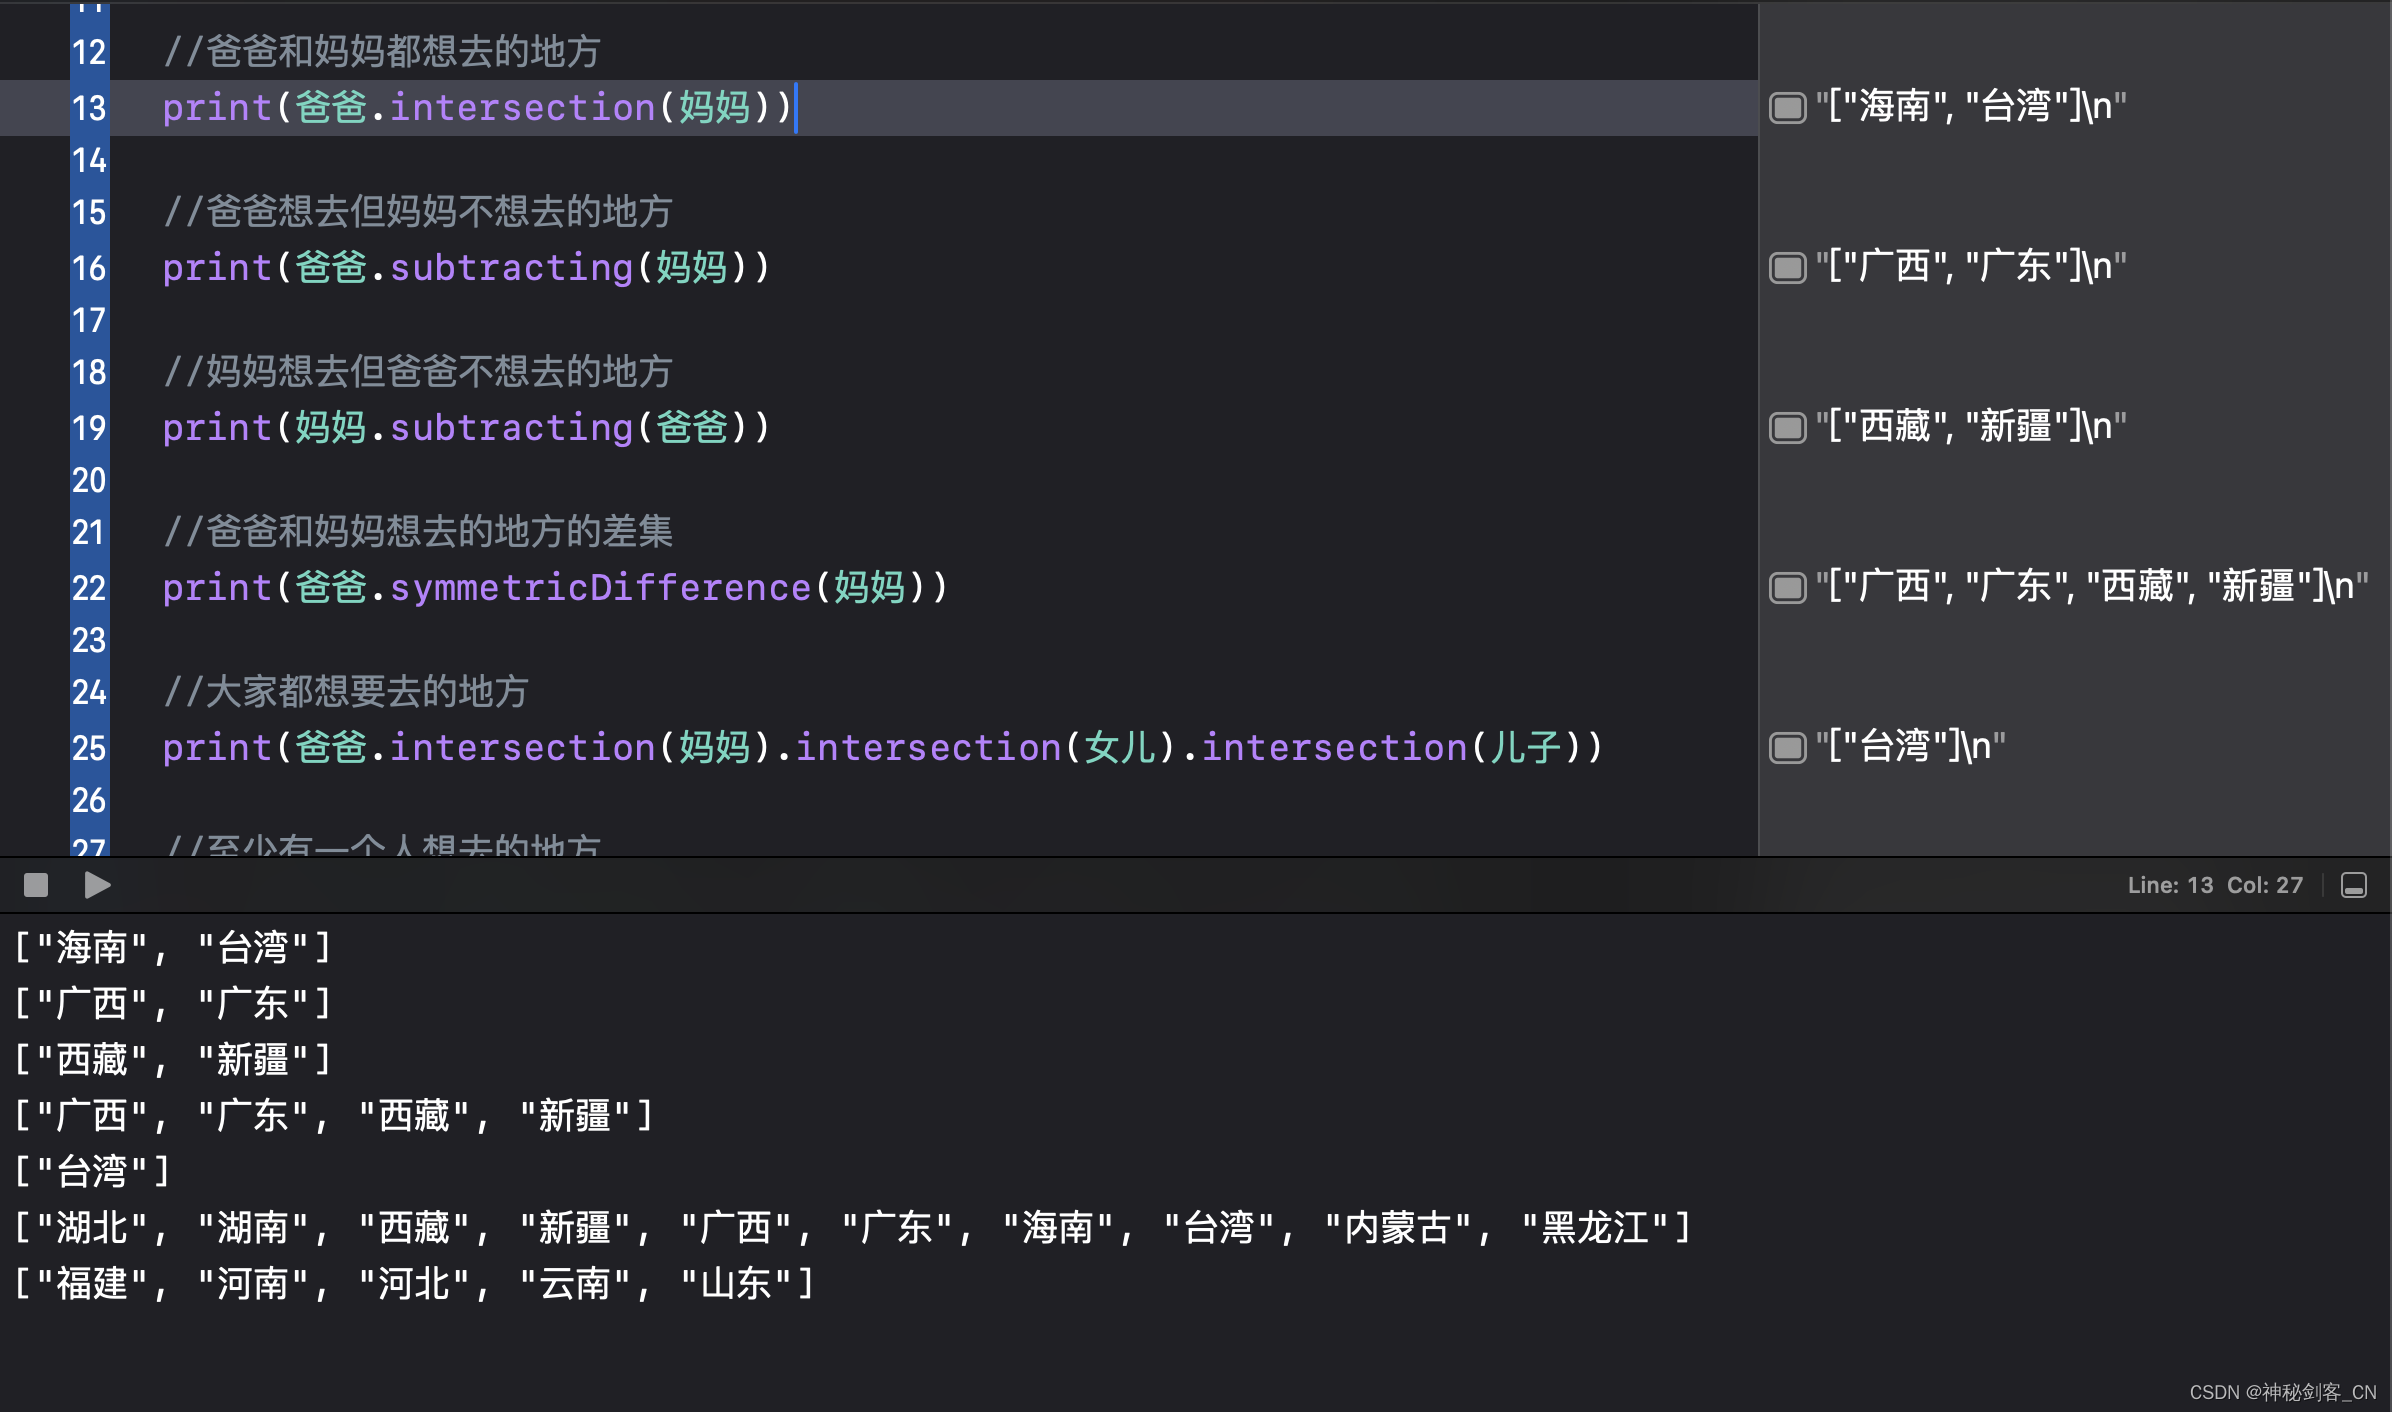Show inline result for 广西 广东 output
The width and height of the screenshot is (2392, 1412).
1787,267
